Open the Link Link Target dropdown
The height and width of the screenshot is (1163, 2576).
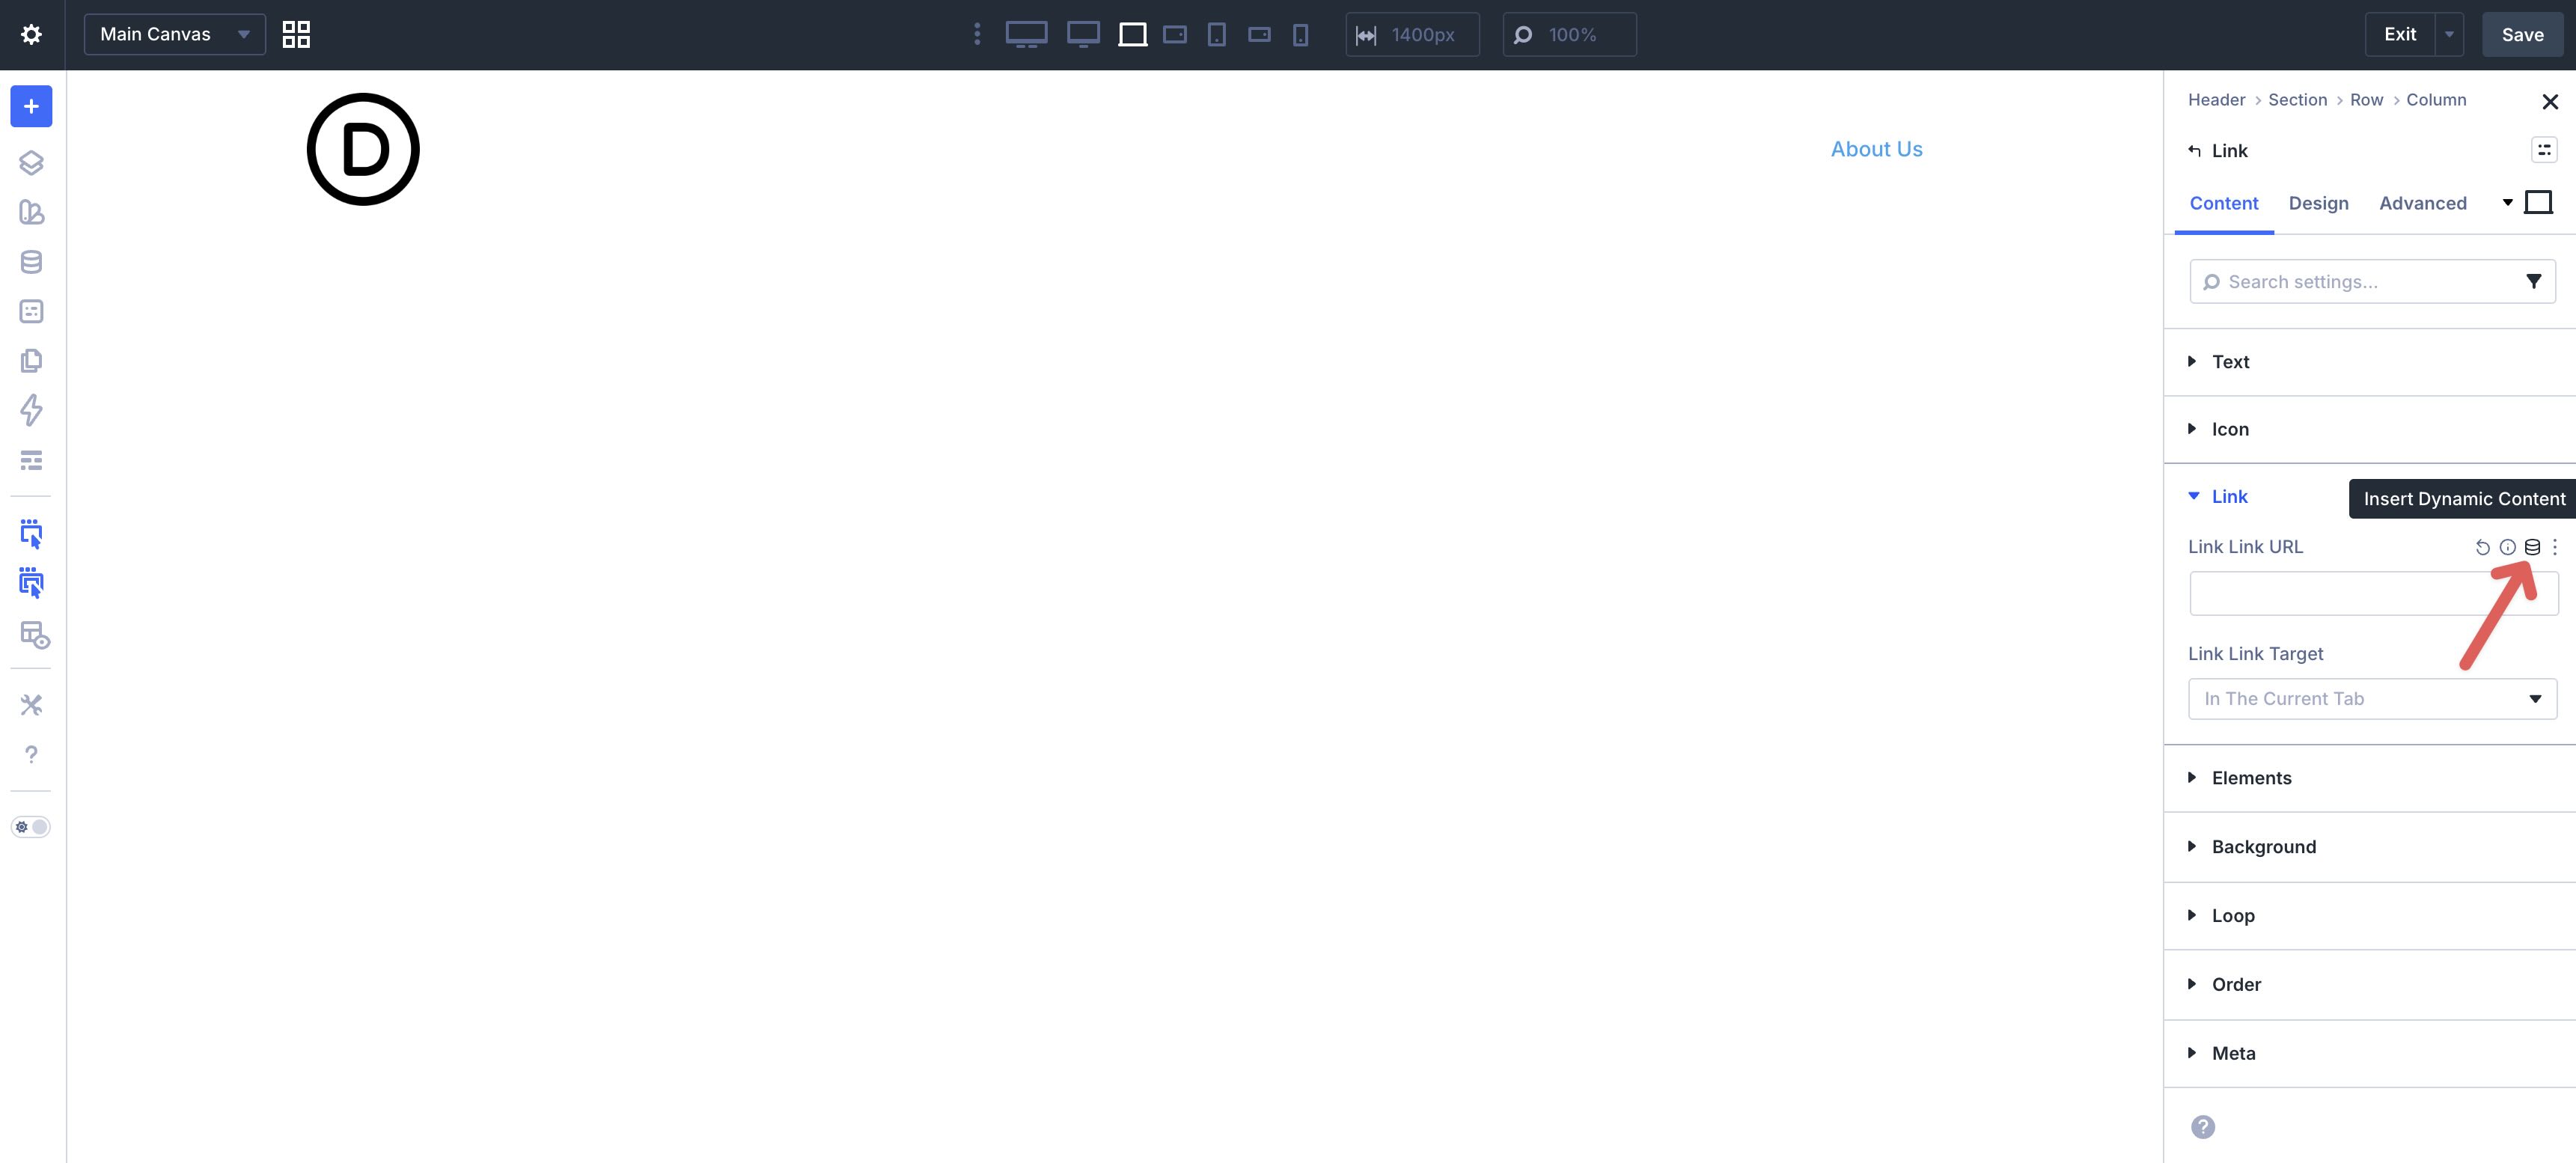click(x=2371, y=698)
